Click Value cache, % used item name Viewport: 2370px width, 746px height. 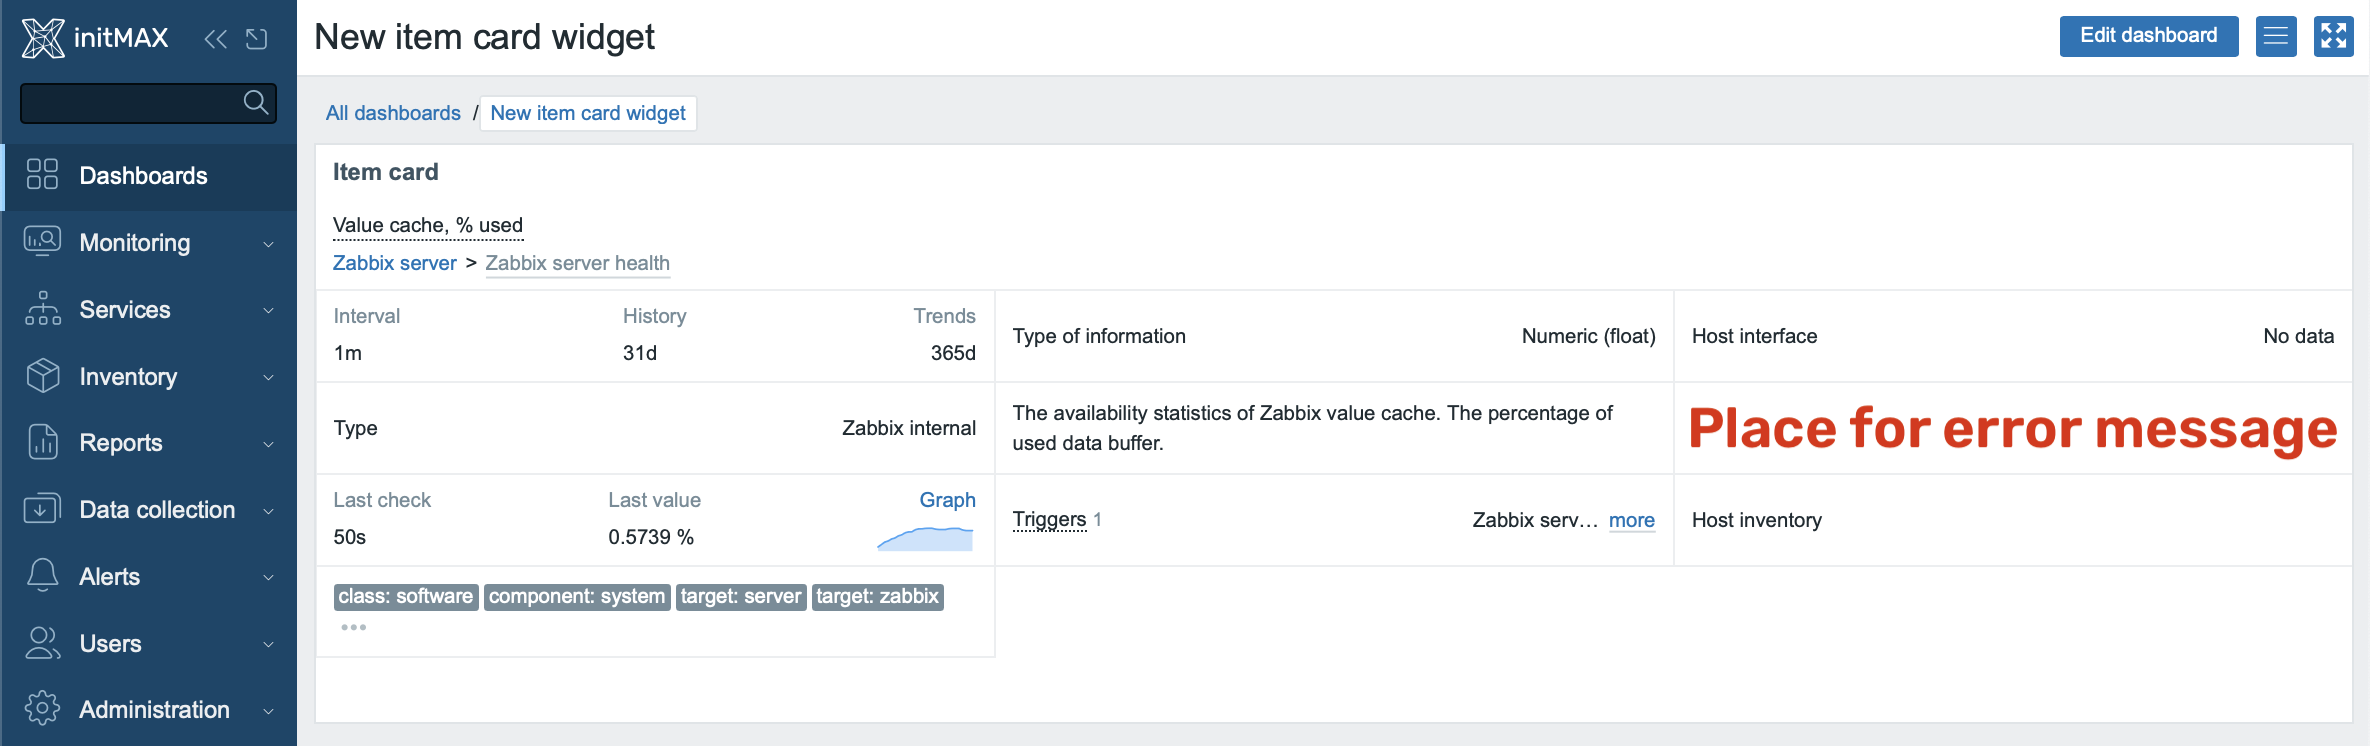(428, 225)
